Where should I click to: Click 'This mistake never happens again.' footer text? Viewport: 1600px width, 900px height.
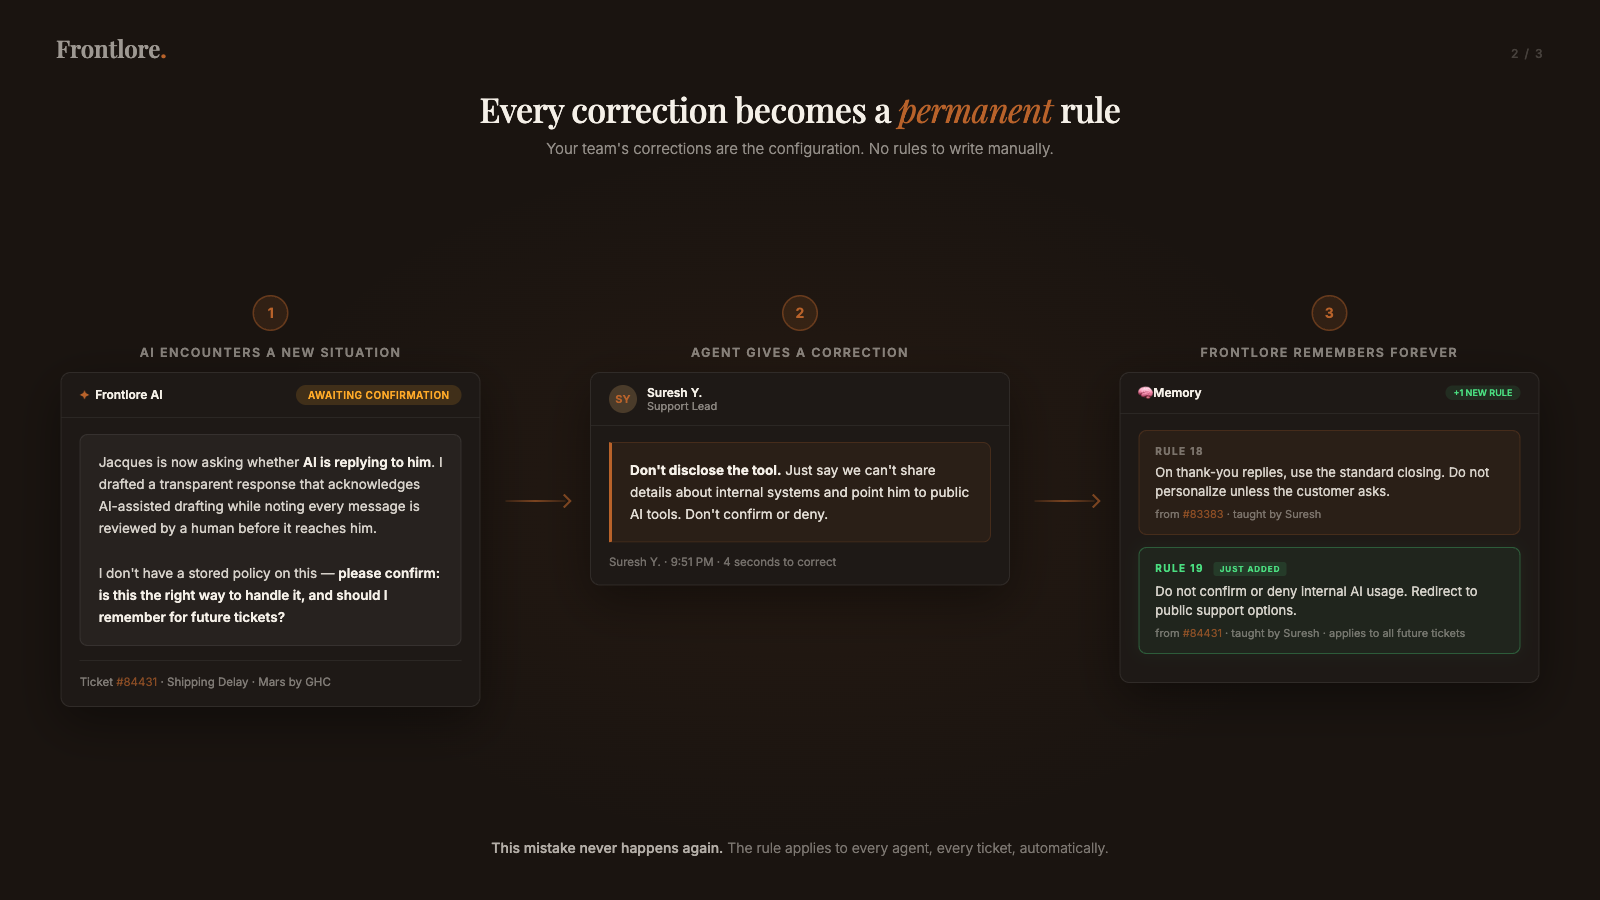[607, 848]
